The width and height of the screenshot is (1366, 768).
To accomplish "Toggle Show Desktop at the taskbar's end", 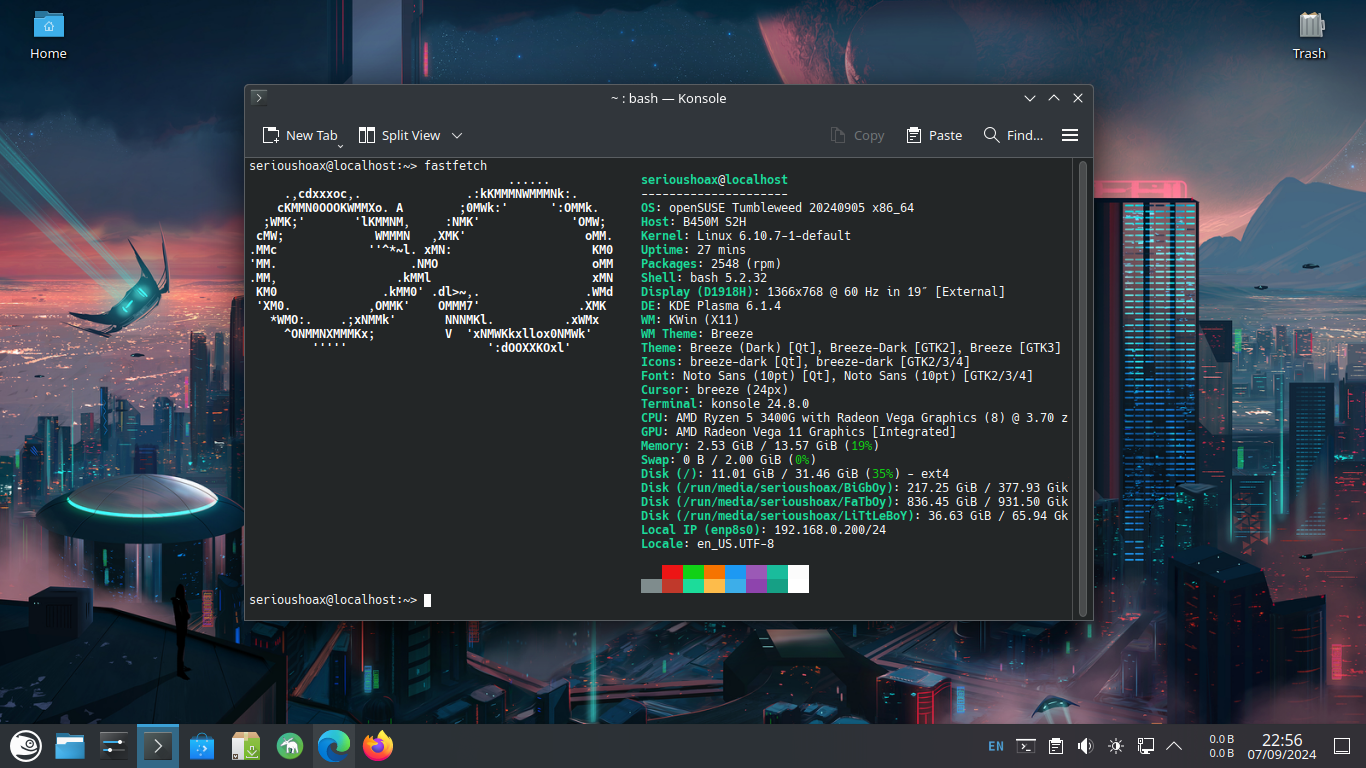I will [1342, 746].
